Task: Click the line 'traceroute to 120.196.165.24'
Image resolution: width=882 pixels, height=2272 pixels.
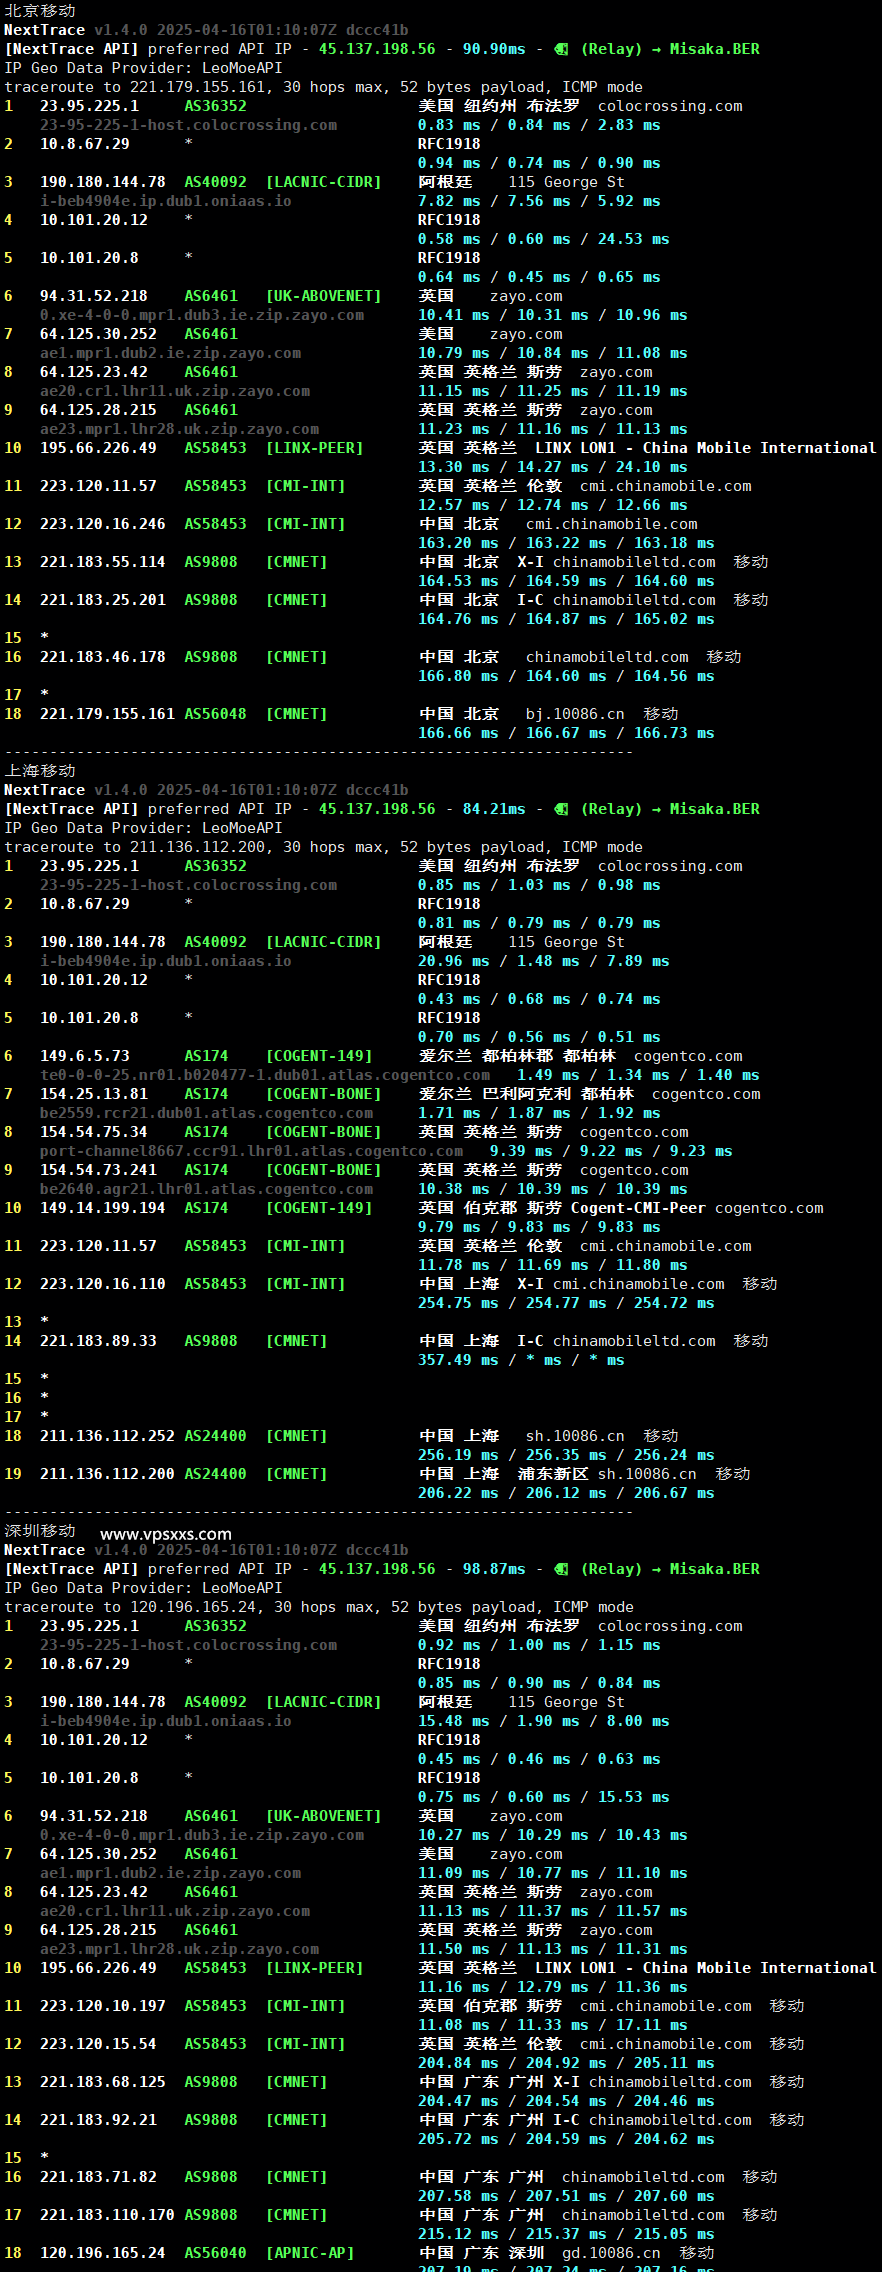Action: 319,1607
